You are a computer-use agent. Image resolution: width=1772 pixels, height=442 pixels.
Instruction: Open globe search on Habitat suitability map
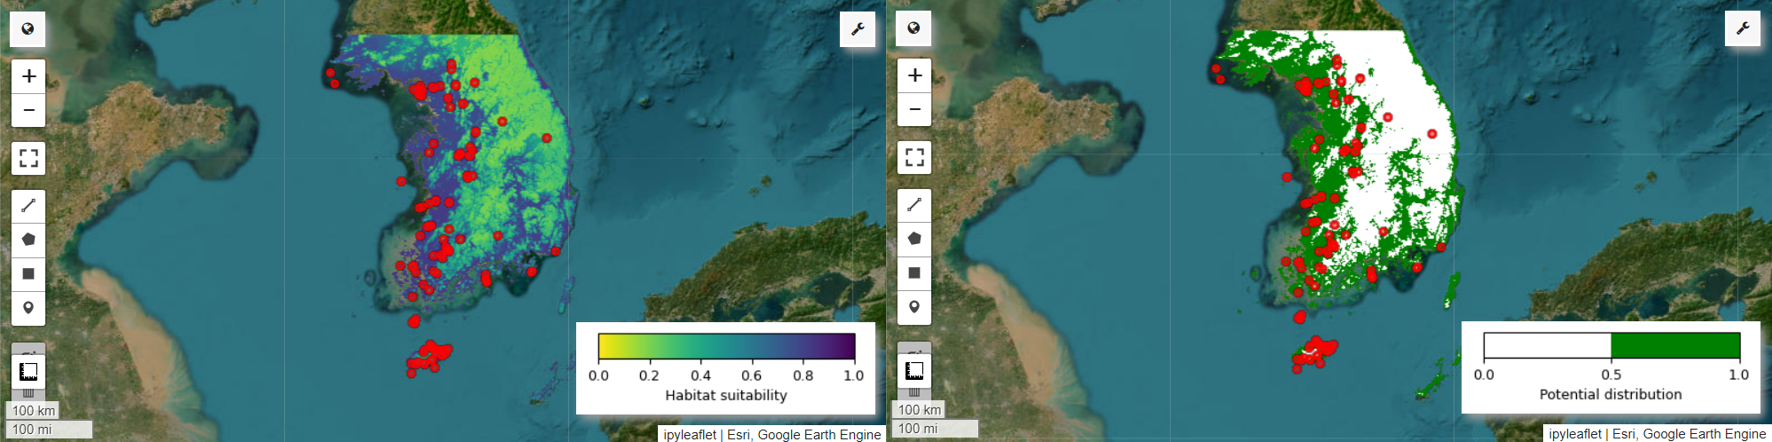pyautogui.click(x=28, y=29)
